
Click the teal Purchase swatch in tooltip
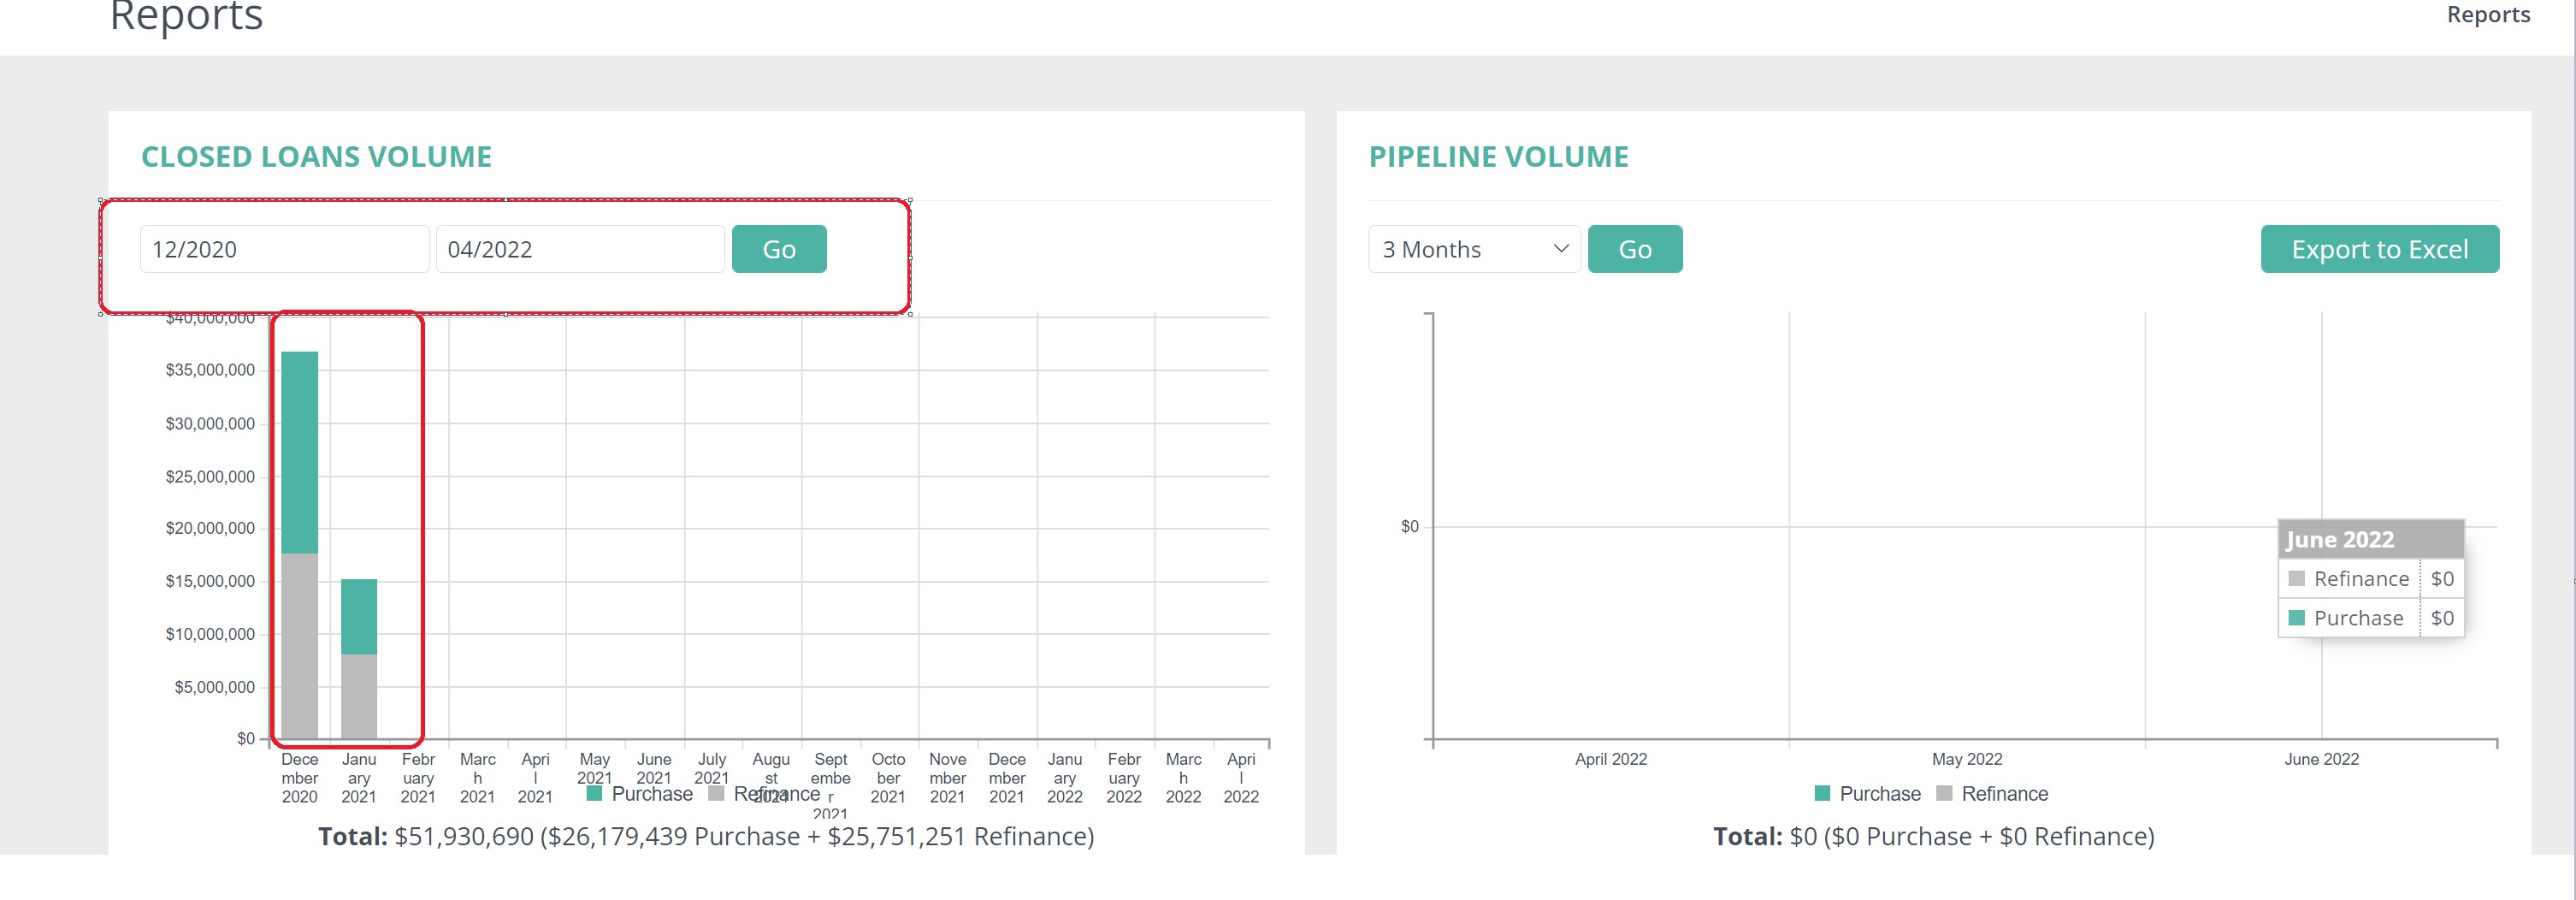point(2296,618)
